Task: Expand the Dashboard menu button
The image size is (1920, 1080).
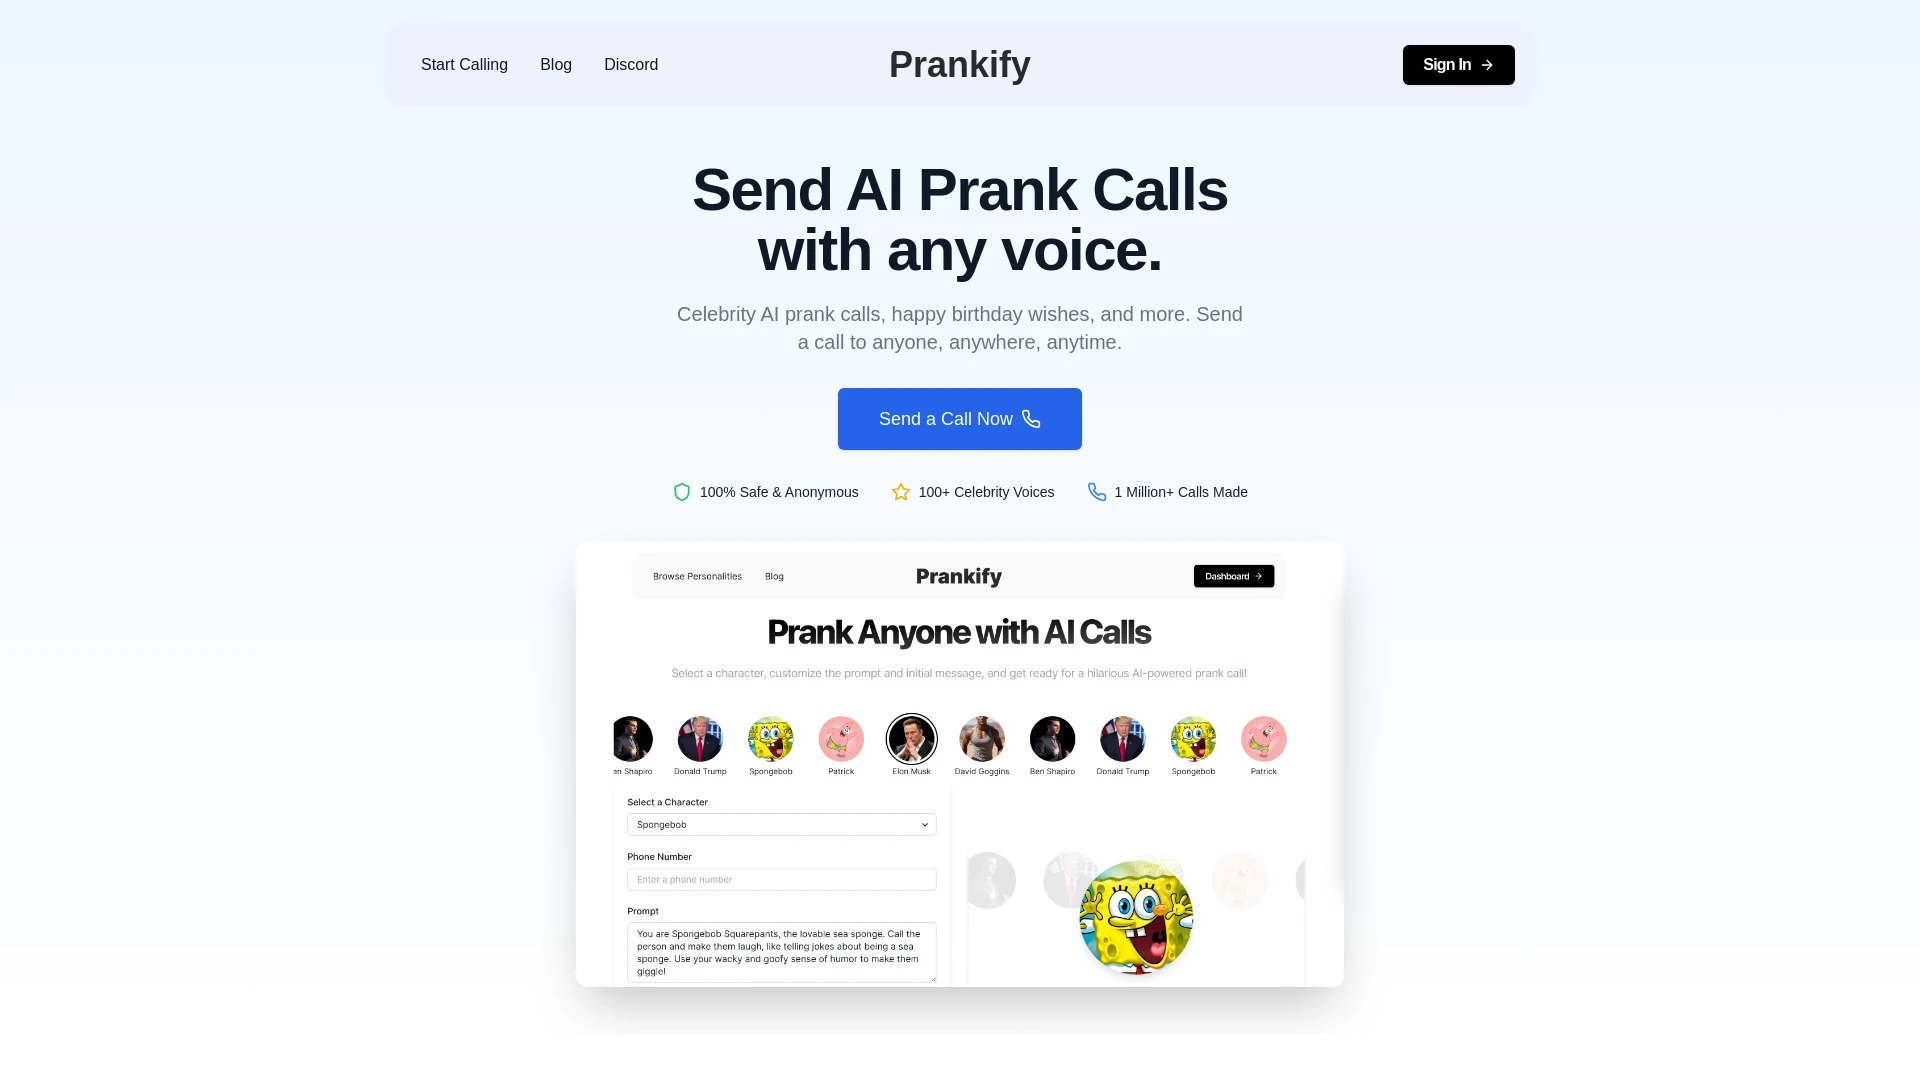Action: (x=1233, y=576)
